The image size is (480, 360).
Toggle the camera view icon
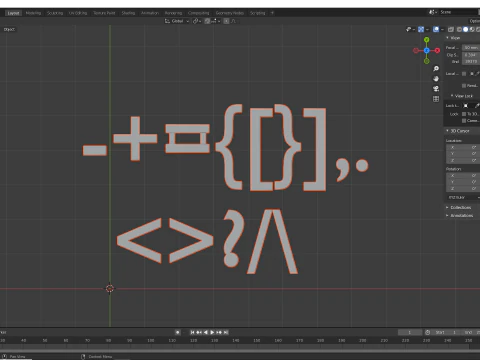click(436, 89)
